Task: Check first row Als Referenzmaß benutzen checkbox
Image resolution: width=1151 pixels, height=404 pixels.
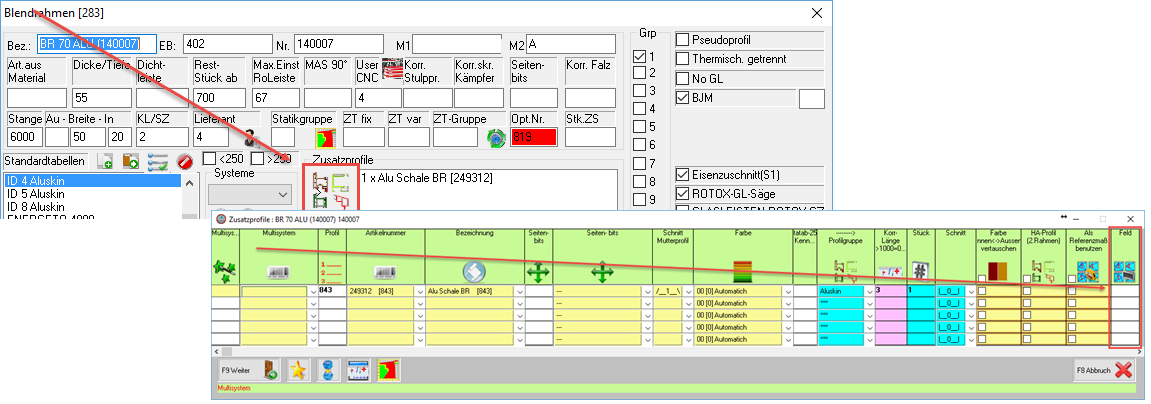Action: [x=1072, y=291]
